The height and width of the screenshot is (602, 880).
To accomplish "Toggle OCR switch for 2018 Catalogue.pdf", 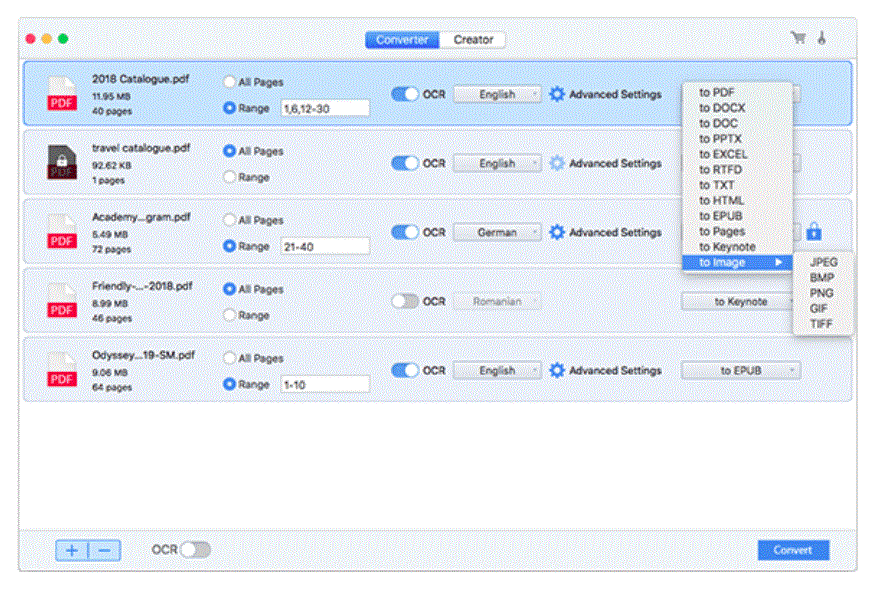I will pyautogui.click(x=405, y=94).
